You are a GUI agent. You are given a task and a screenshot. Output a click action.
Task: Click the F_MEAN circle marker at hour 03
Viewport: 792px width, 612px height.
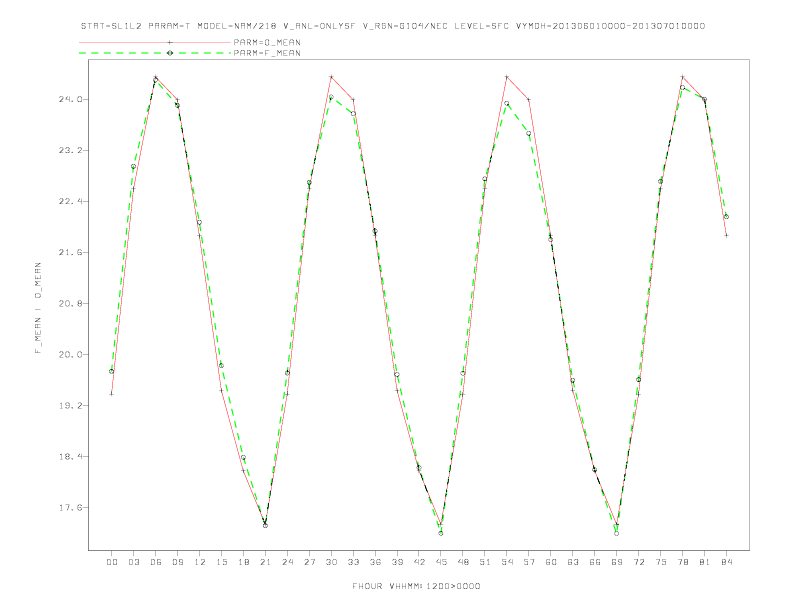pyautogui.click(x=133, y=167)
